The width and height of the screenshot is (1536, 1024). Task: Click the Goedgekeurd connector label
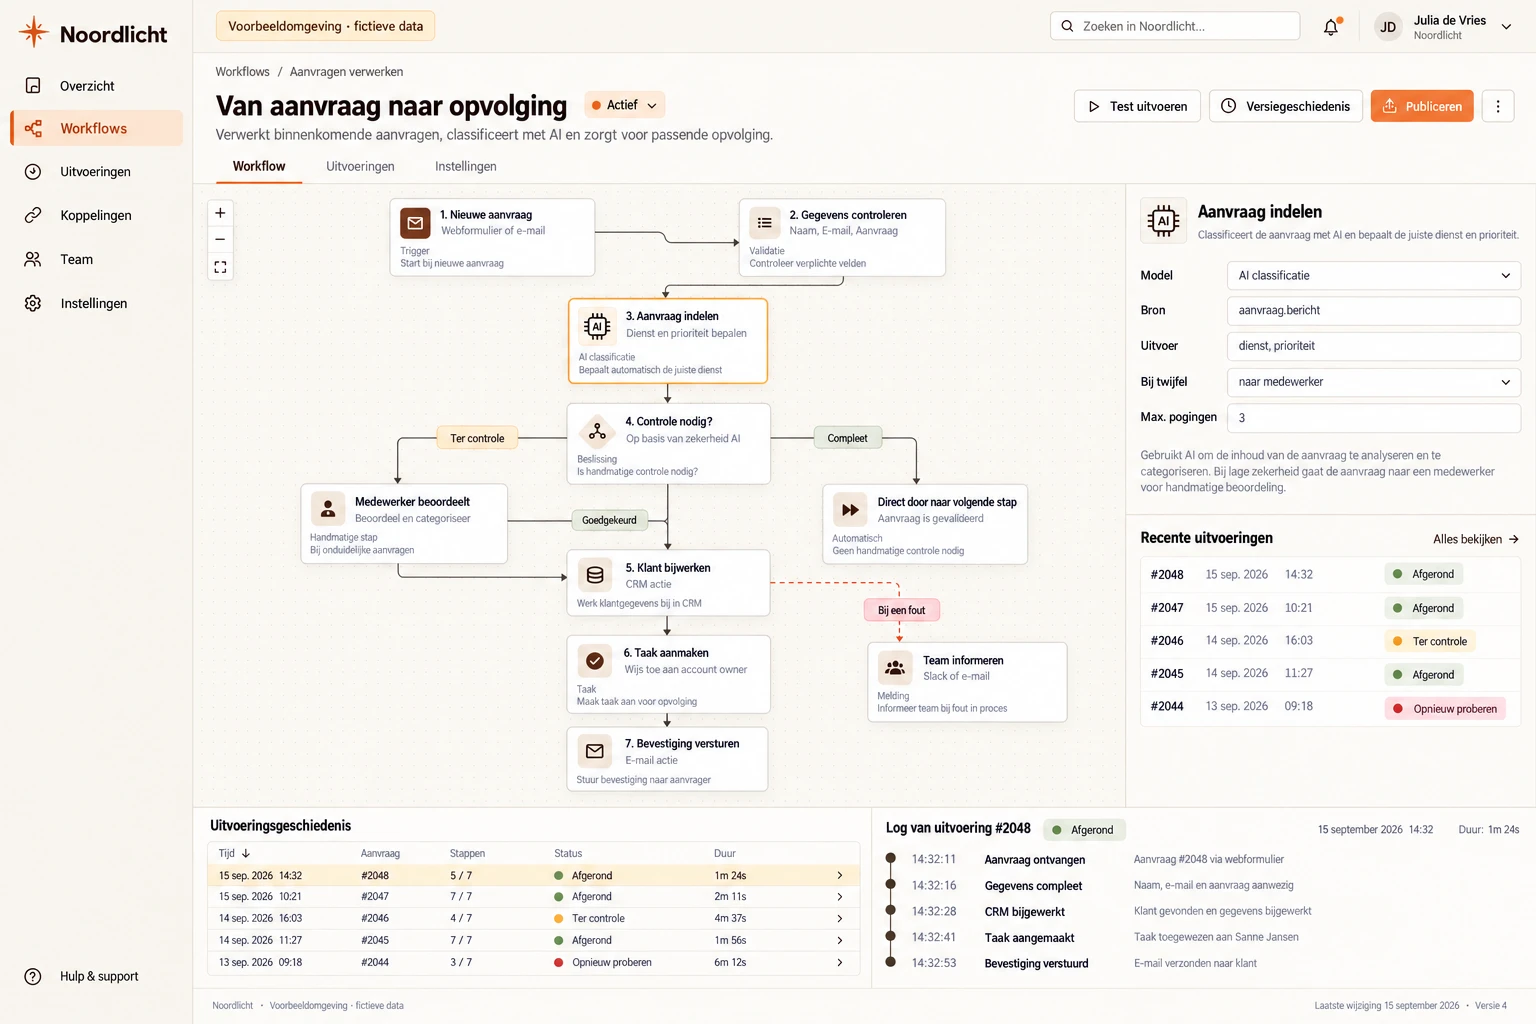pyautogui.click(x=609, y=520)
